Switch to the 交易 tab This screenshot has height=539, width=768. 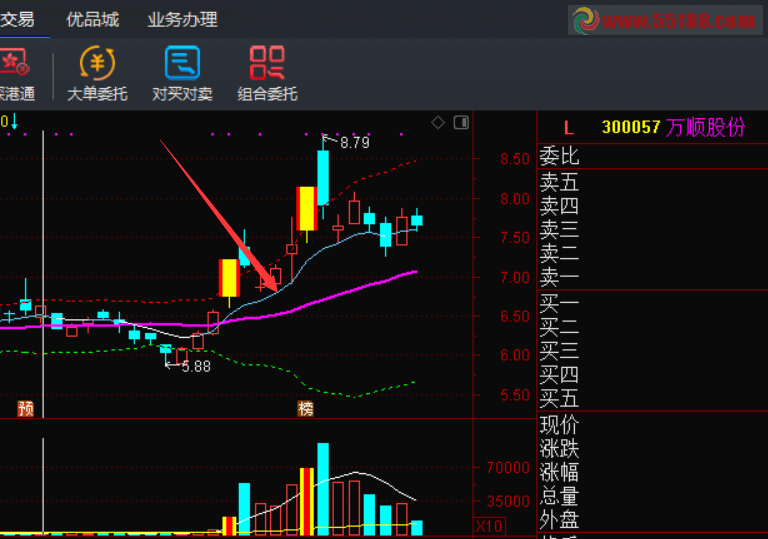pos(17,20)
